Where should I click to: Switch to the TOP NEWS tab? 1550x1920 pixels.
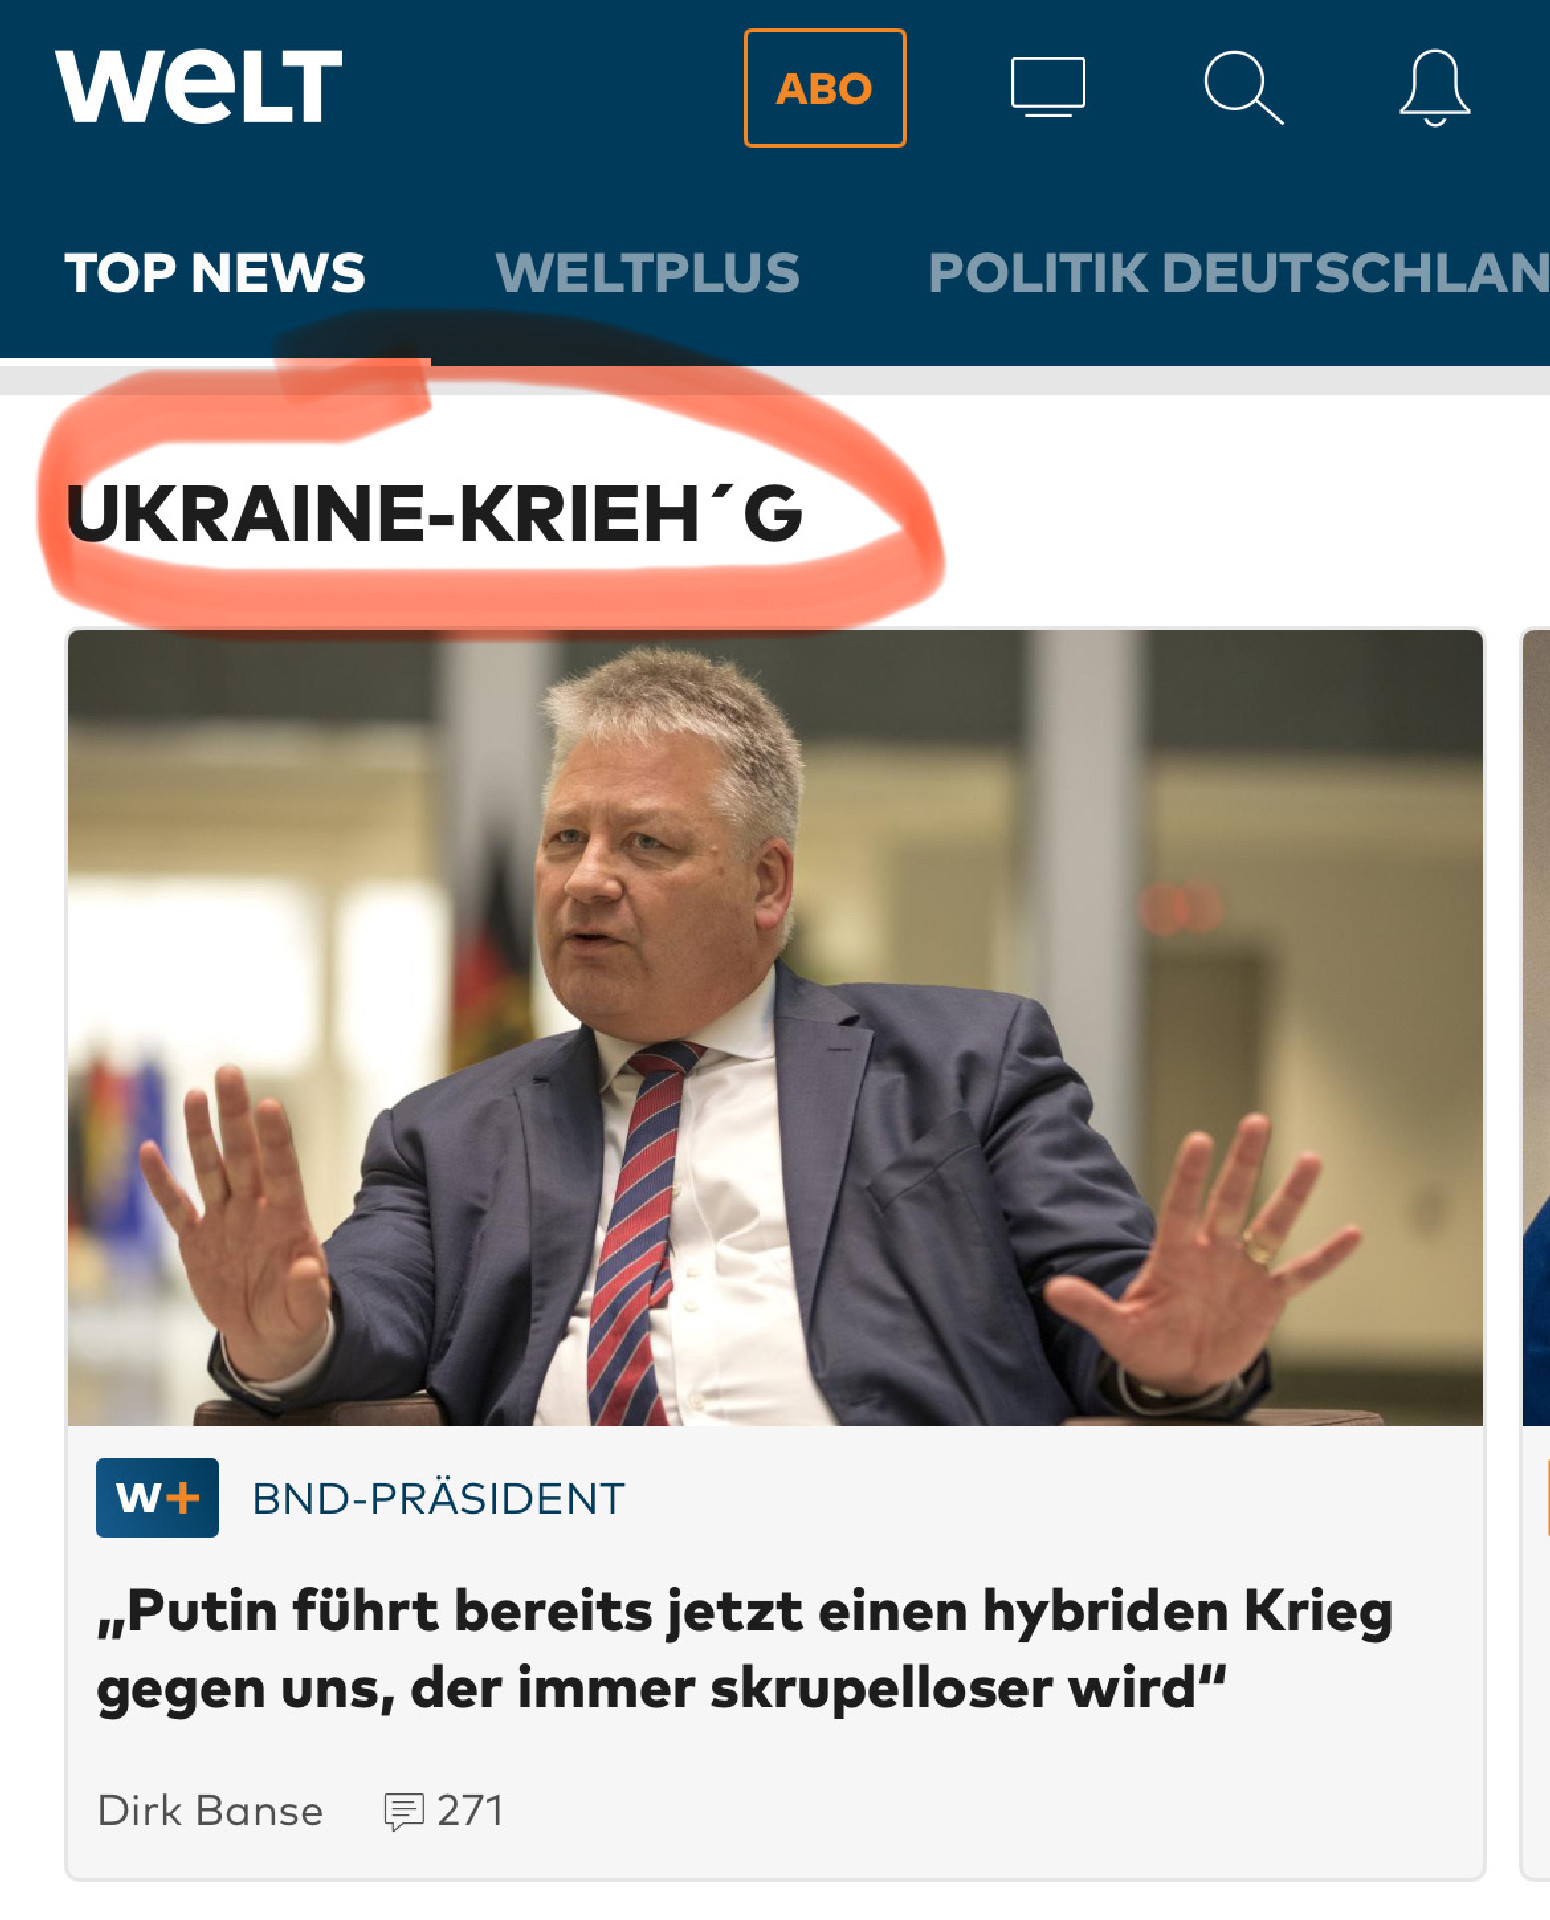click(215, 272)
